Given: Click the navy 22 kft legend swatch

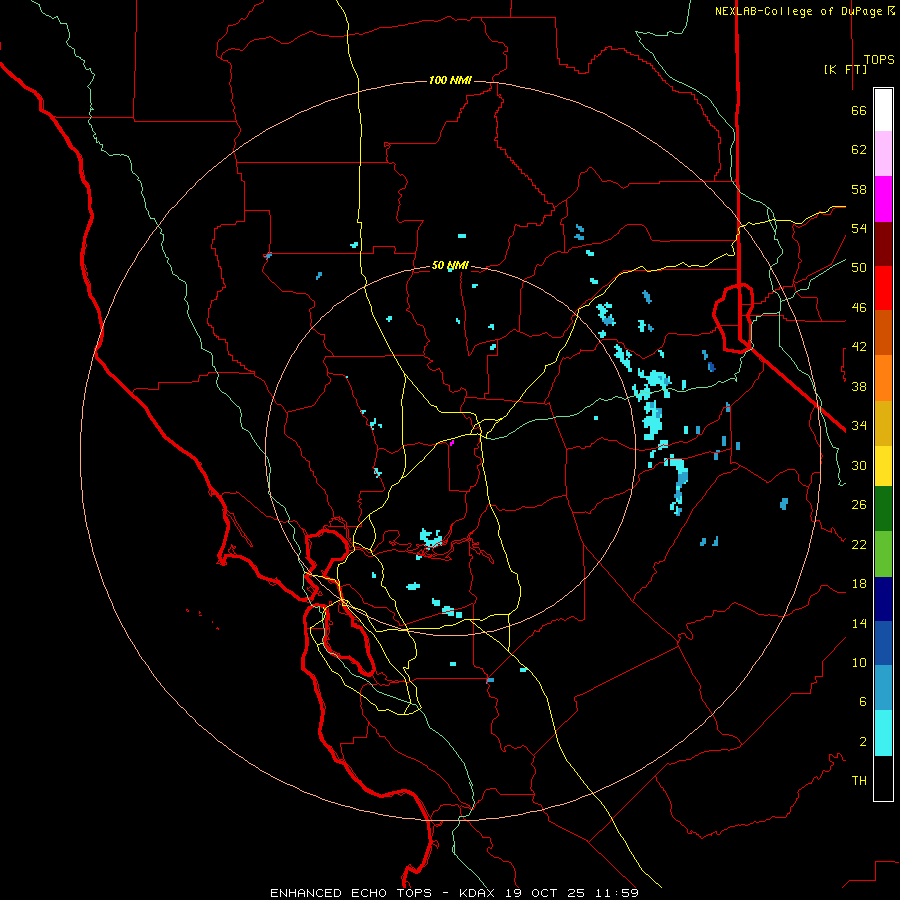Looking at the screenshot, I should pyautogui.click(x=883, y=599).
